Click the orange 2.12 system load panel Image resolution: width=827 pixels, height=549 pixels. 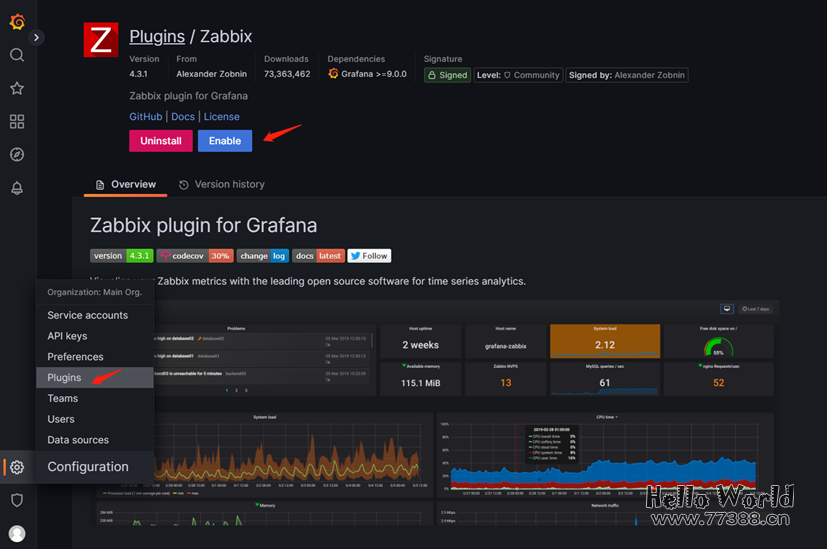click(x=605, y=341)
